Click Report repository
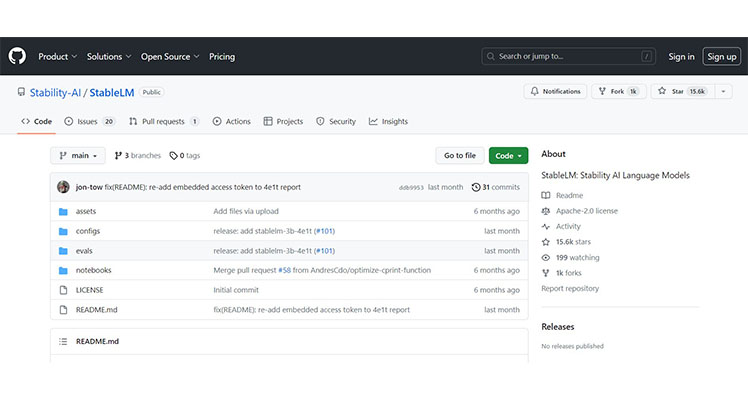 coord(570,288)
